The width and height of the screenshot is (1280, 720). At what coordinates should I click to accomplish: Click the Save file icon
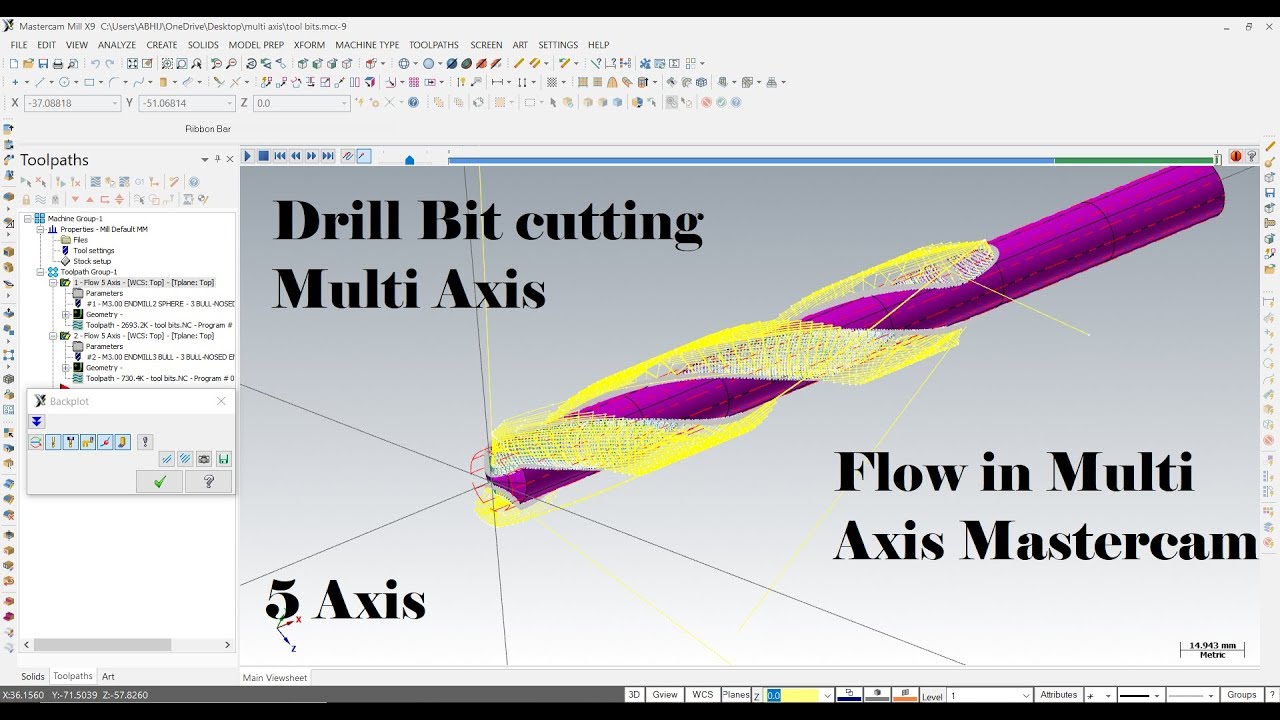(43, 64)
